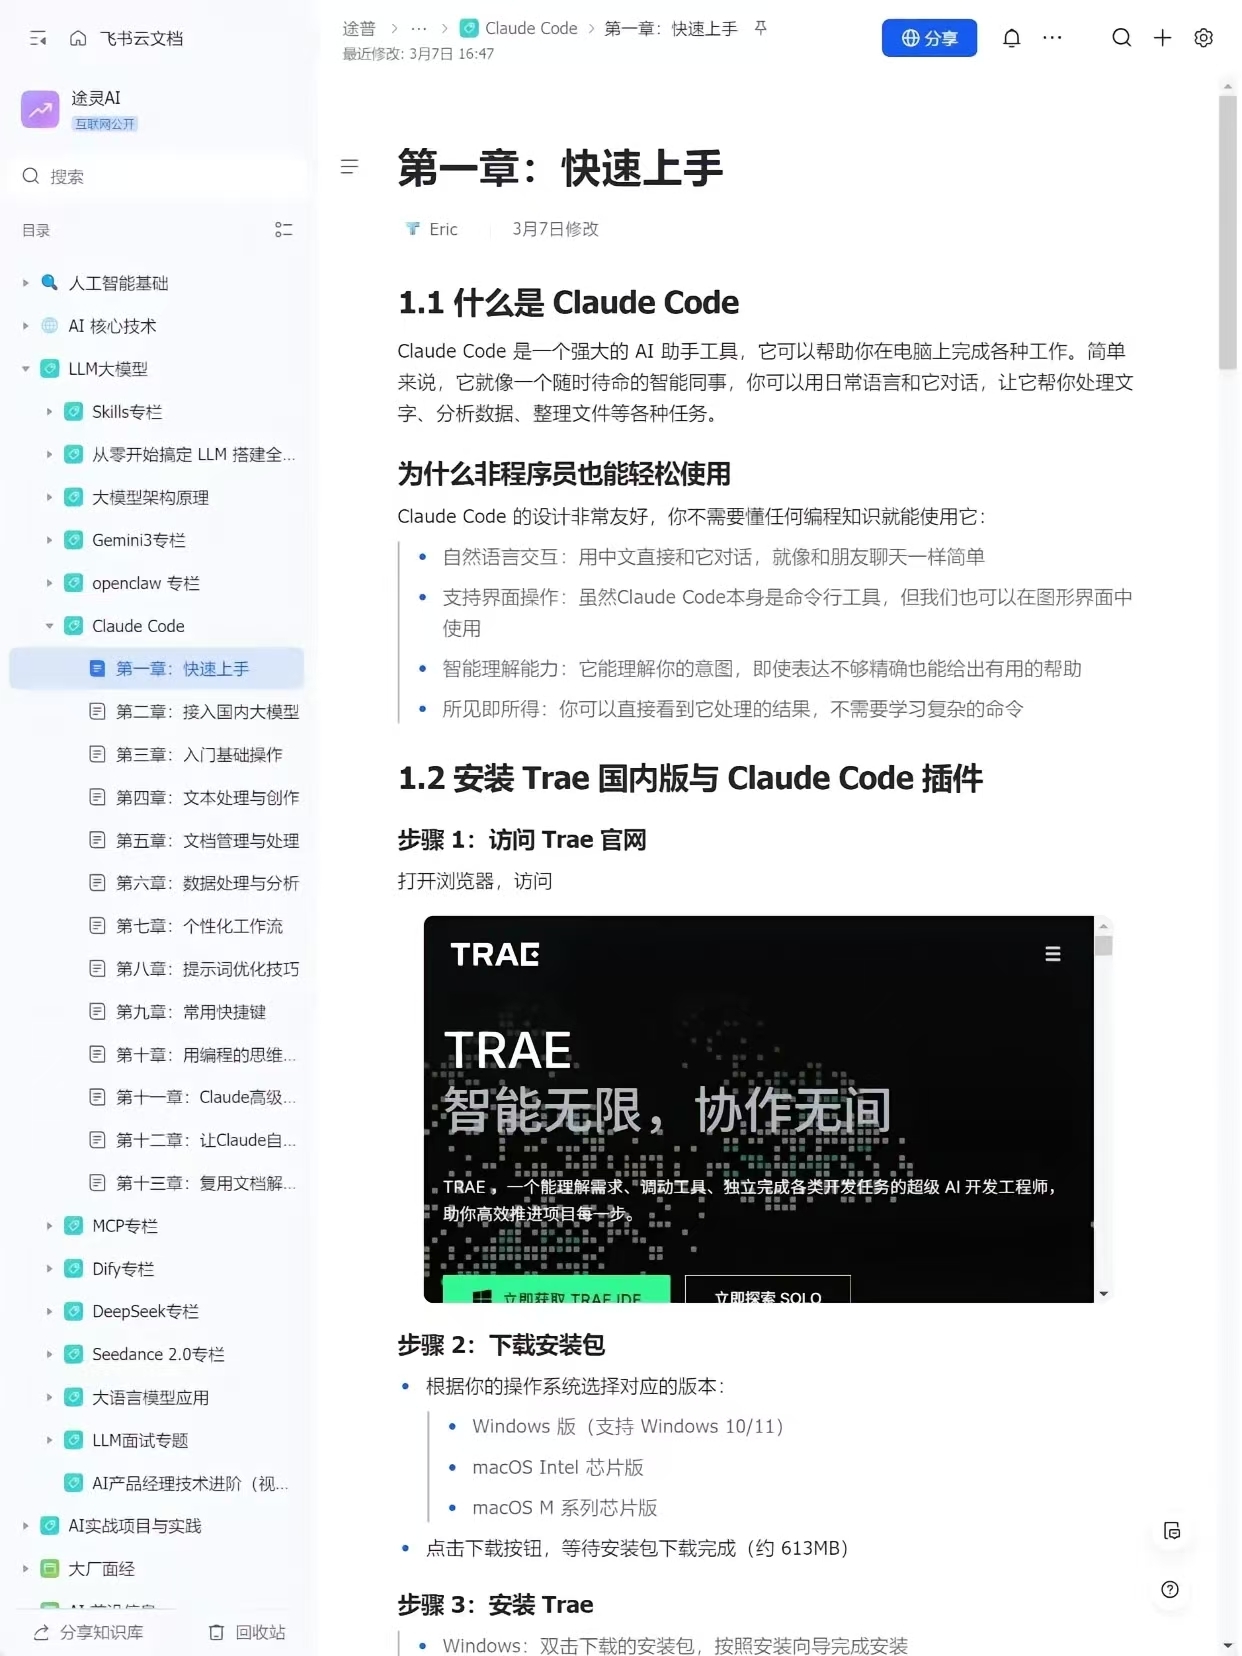Open search via the top-right magnifier icon

(x=1121, y=38)
